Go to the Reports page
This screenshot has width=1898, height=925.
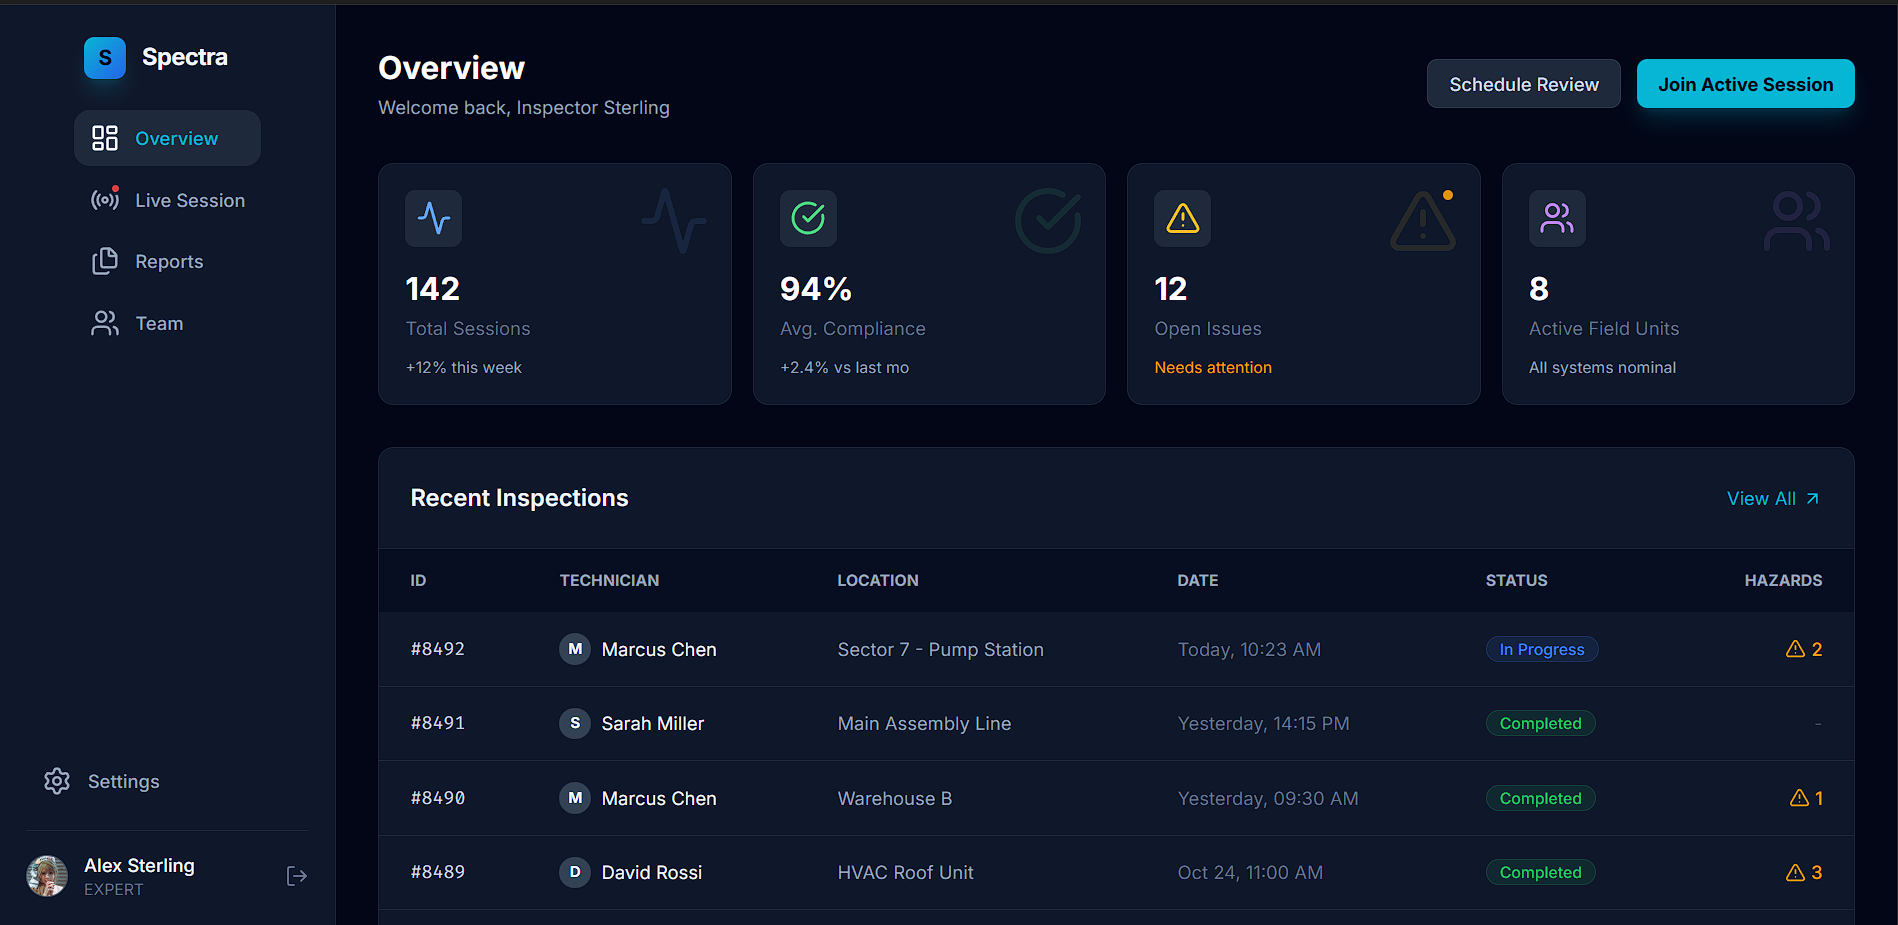point(167,261)
